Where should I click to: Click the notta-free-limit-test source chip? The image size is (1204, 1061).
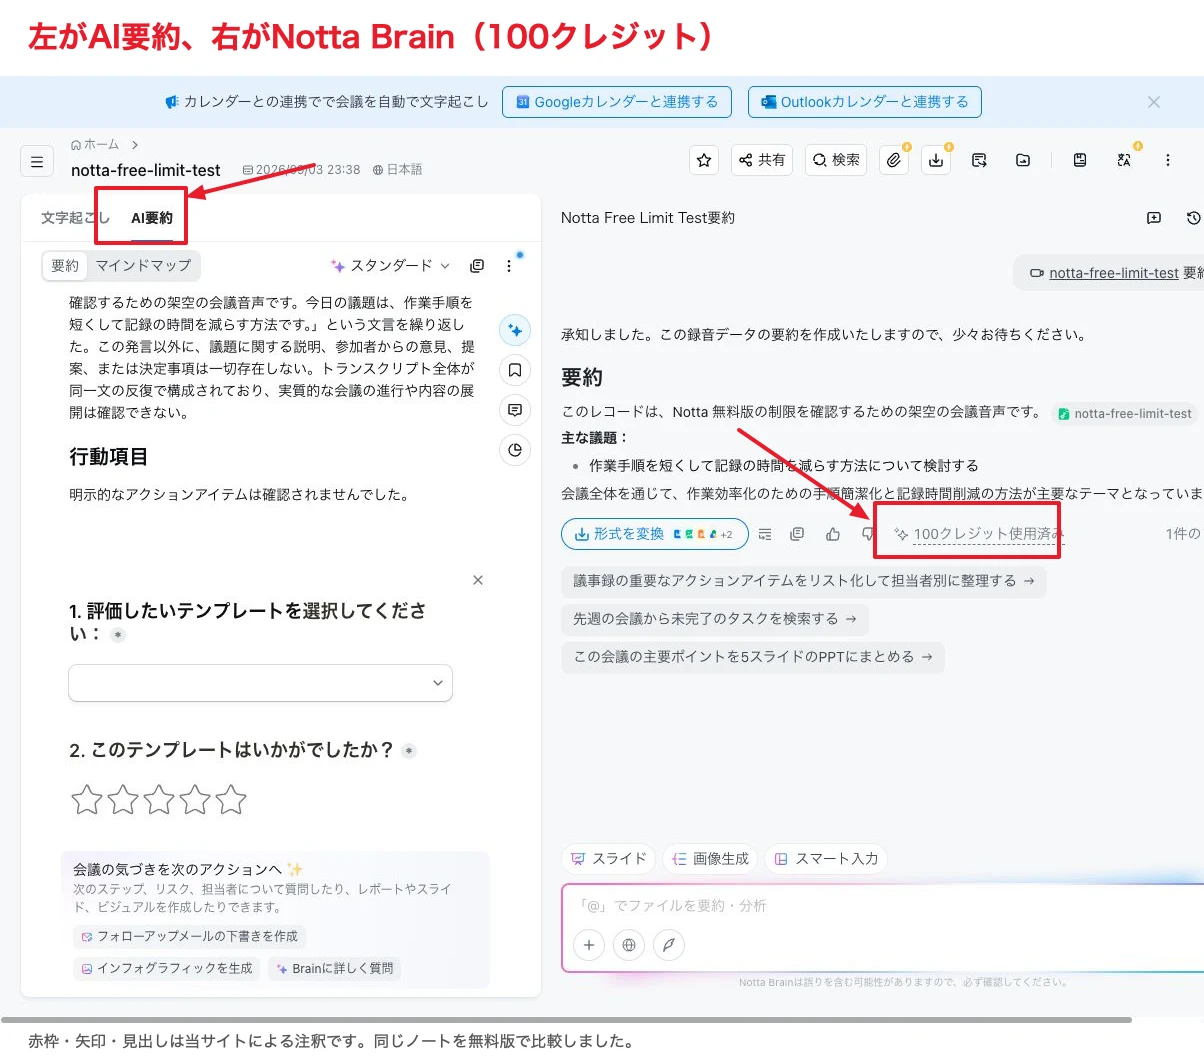(x=1125, y=413)
